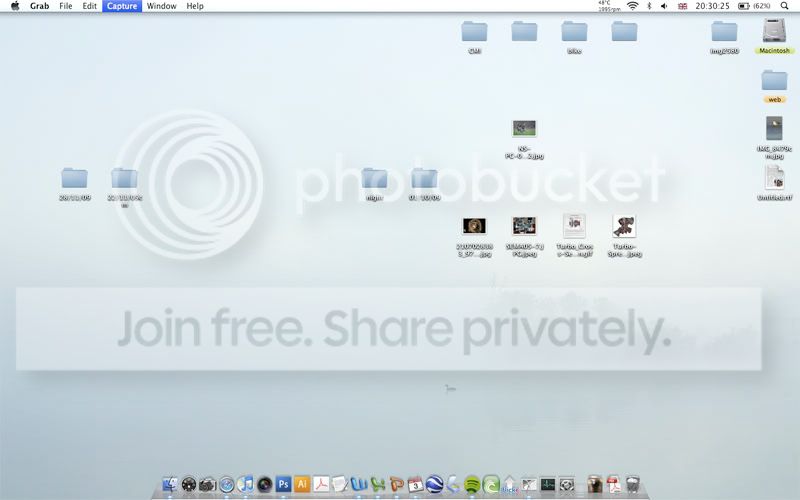This screenshot has width=800, height=500.
Task: Launch Google Earth from the dock
Action: (434, 484)
